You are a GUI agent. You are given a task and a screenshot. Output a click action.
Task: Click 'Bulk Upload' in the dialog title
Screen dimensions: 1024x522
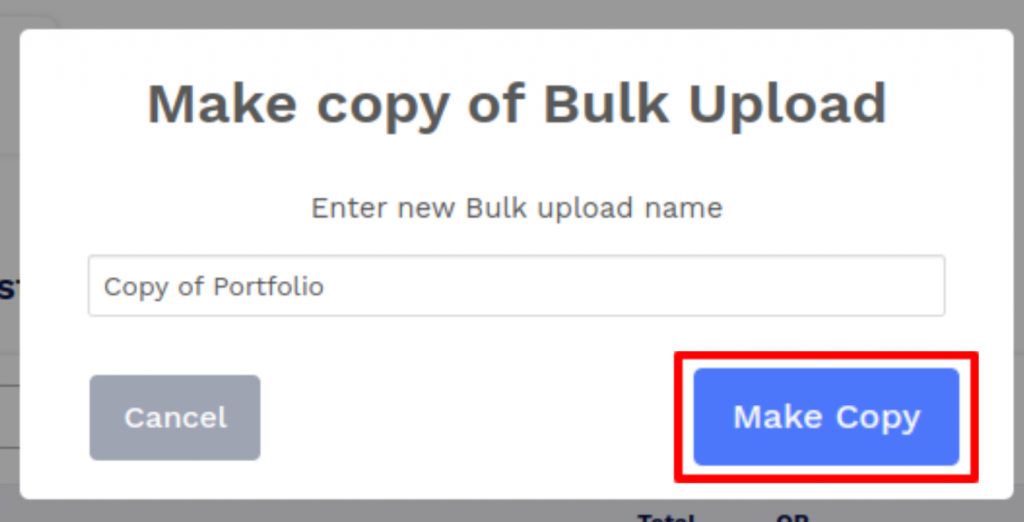pos(715,104)
